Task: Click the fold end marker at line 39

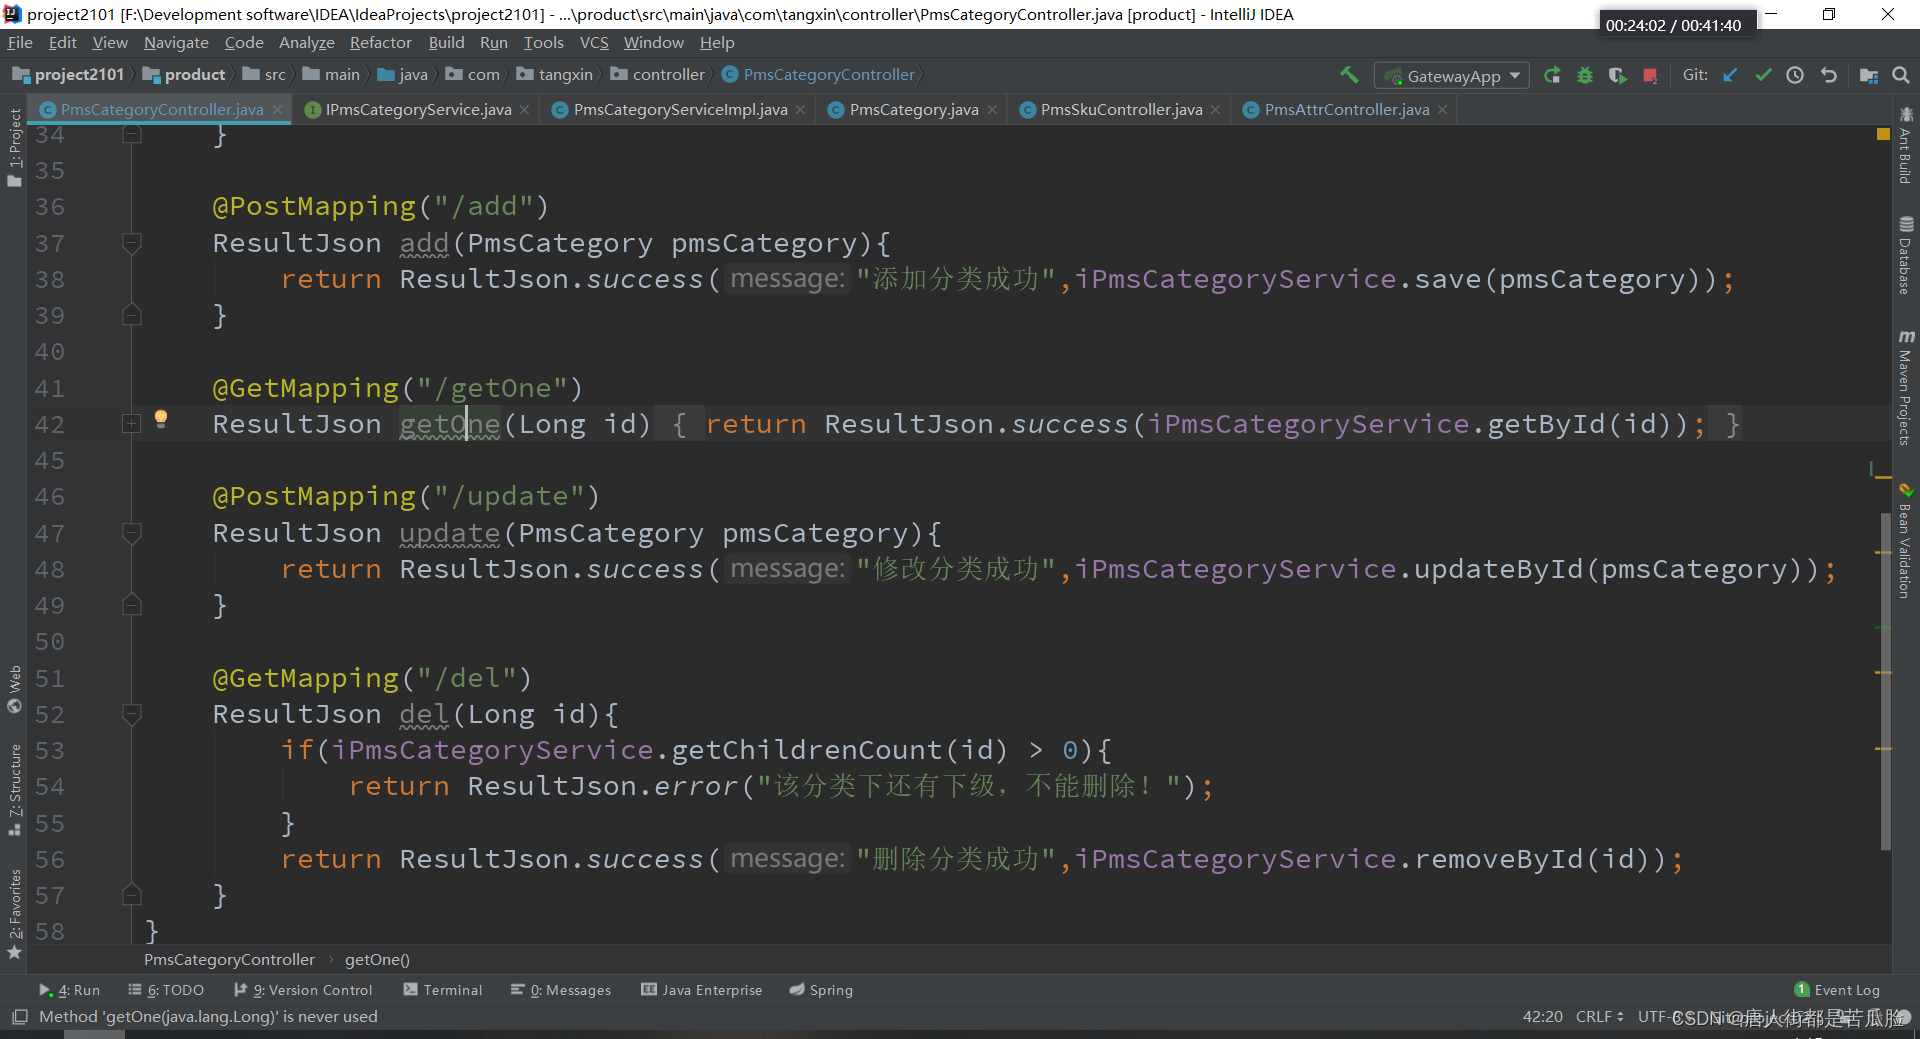Action: click(x=131, y=315)
